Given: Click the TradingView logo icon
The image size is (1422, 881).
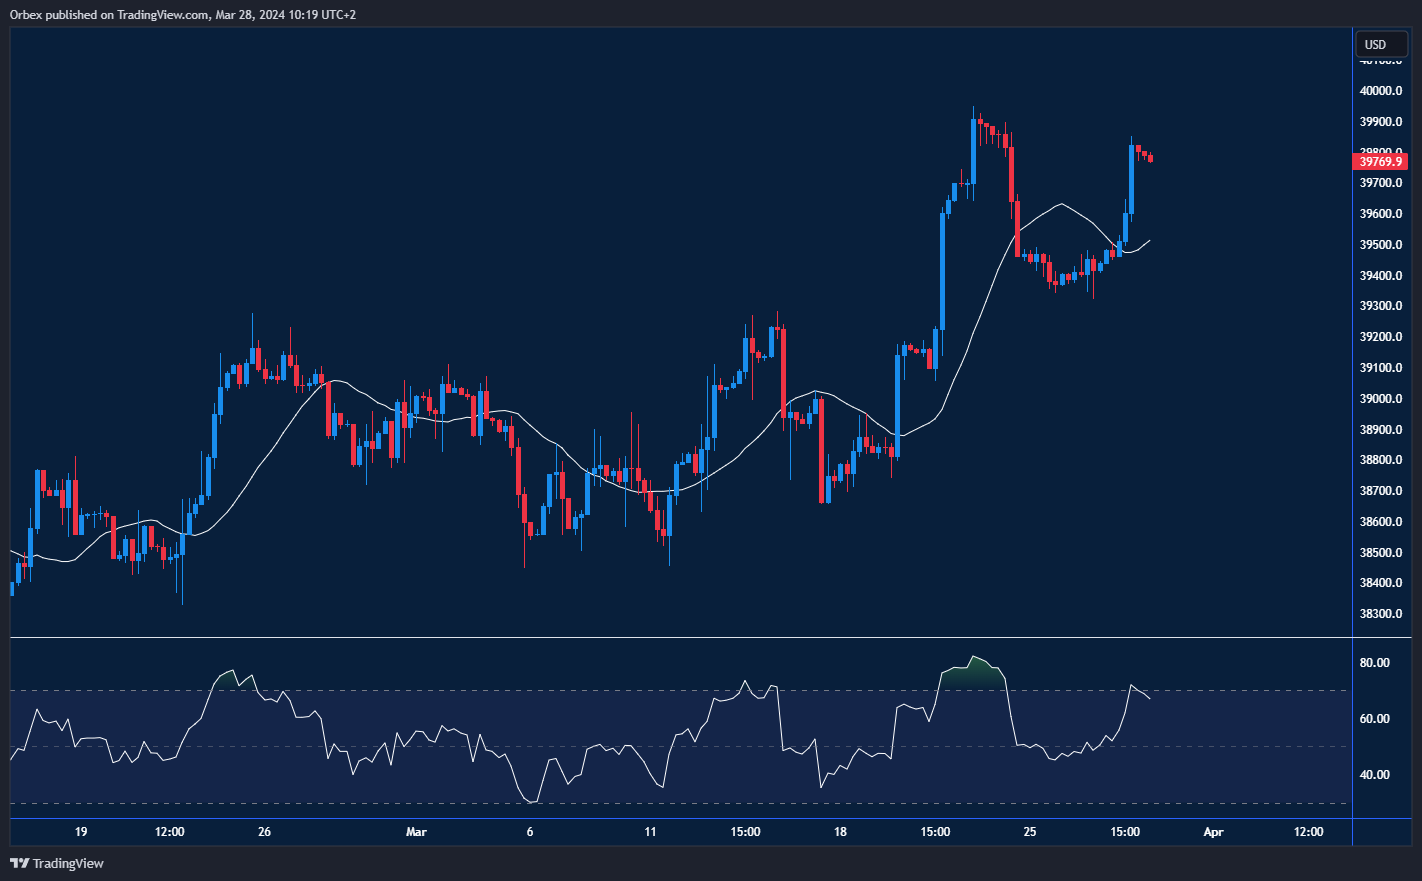Looking at the screenshot, I should [x=19, y=863].
